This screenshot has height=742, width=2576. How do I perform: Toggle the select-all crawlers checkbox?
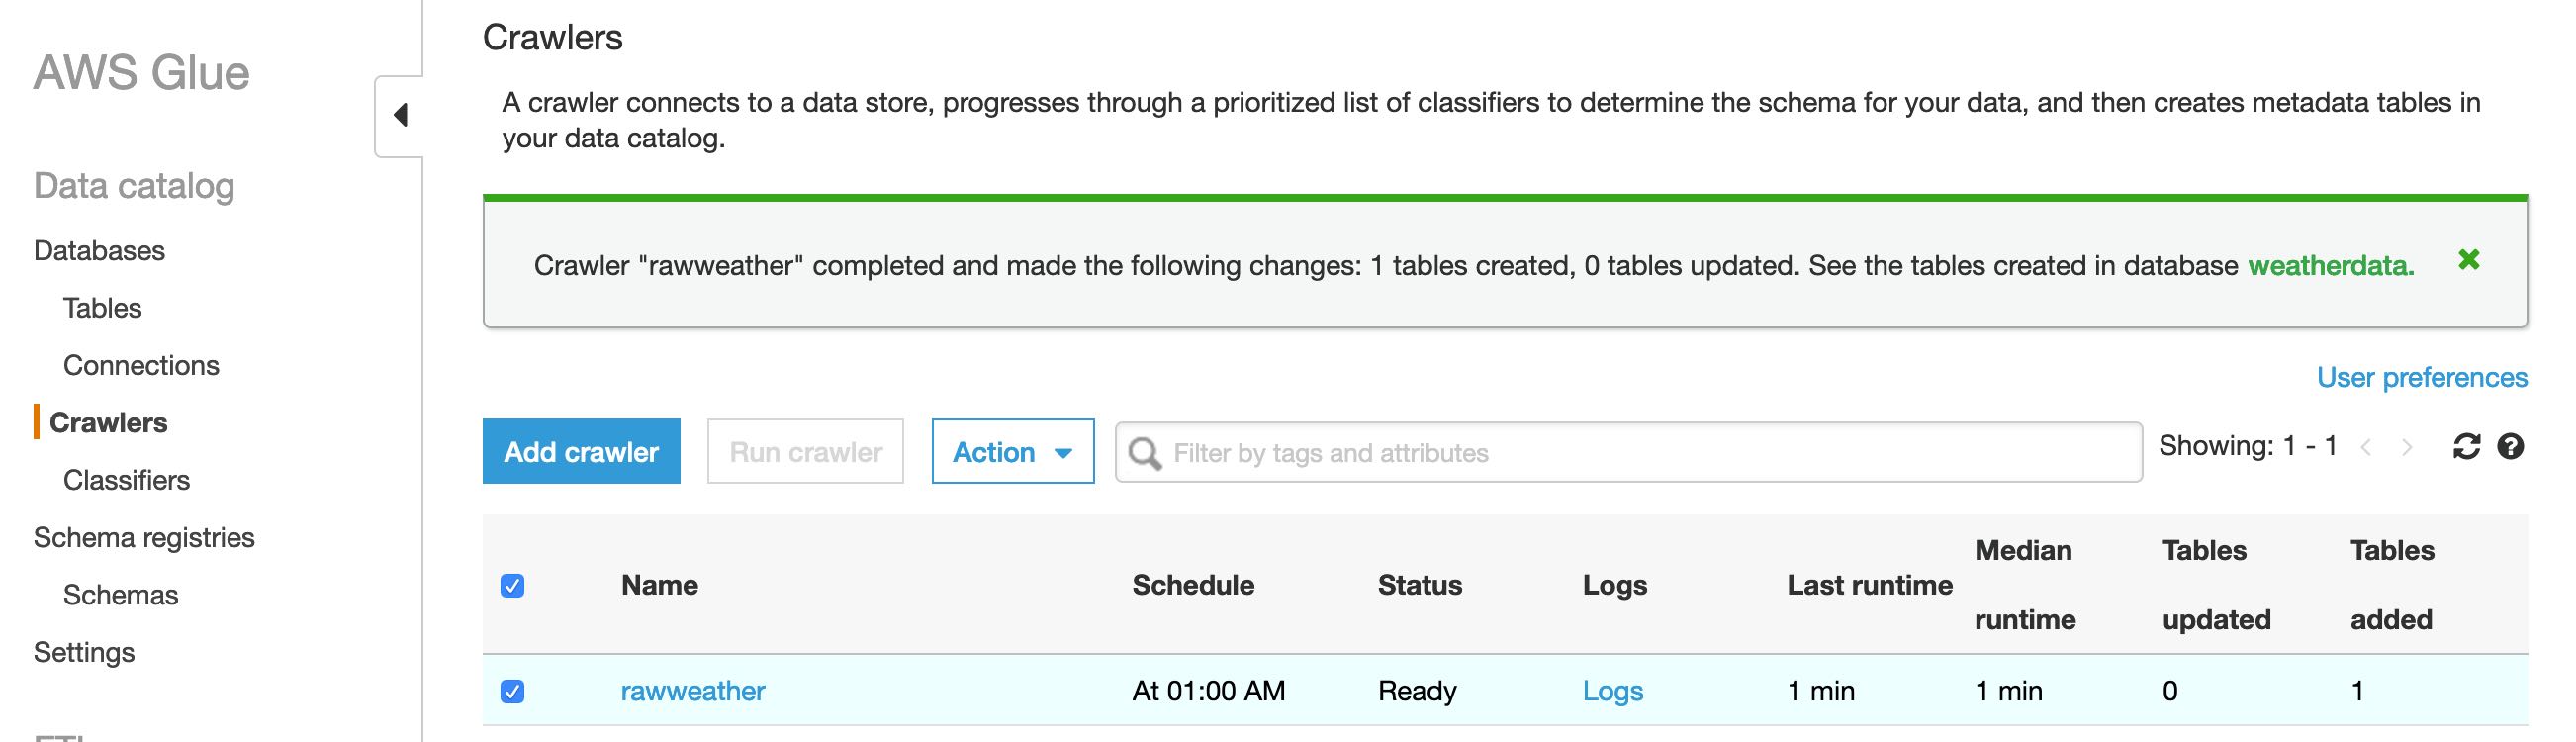click(x=512, y=586)
